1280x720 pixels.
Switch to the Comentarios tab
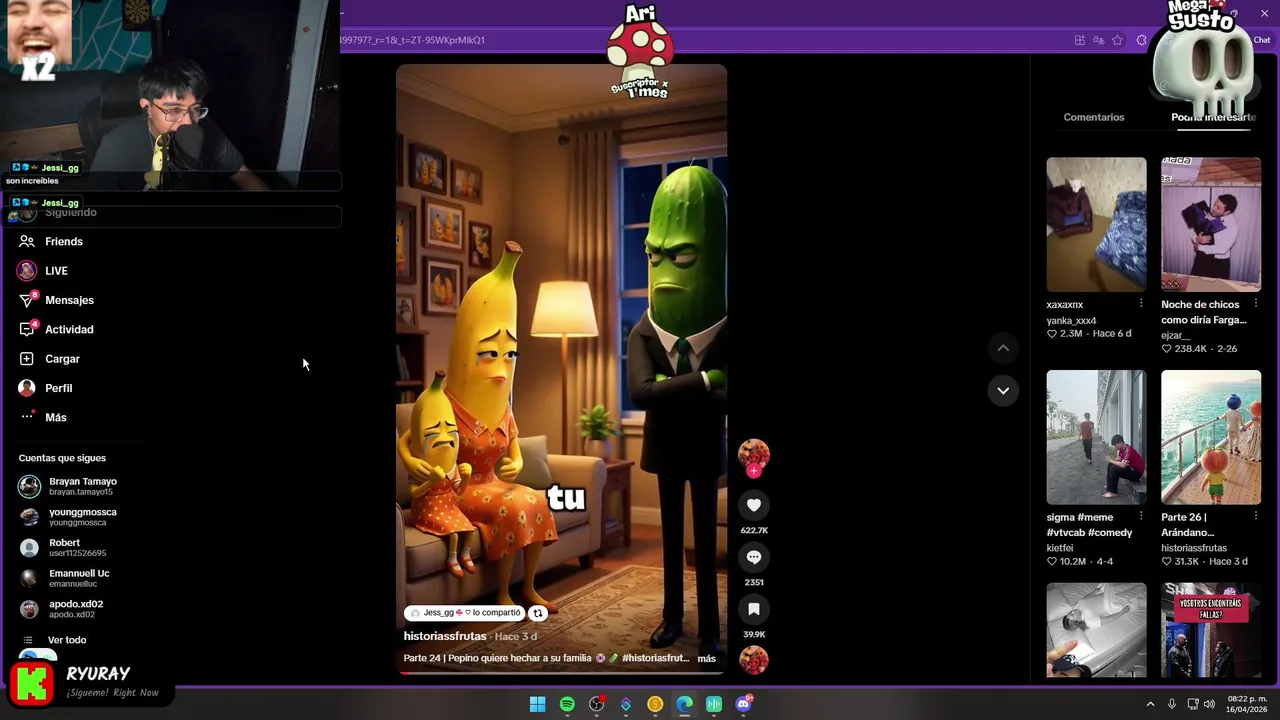point(1094,117)
